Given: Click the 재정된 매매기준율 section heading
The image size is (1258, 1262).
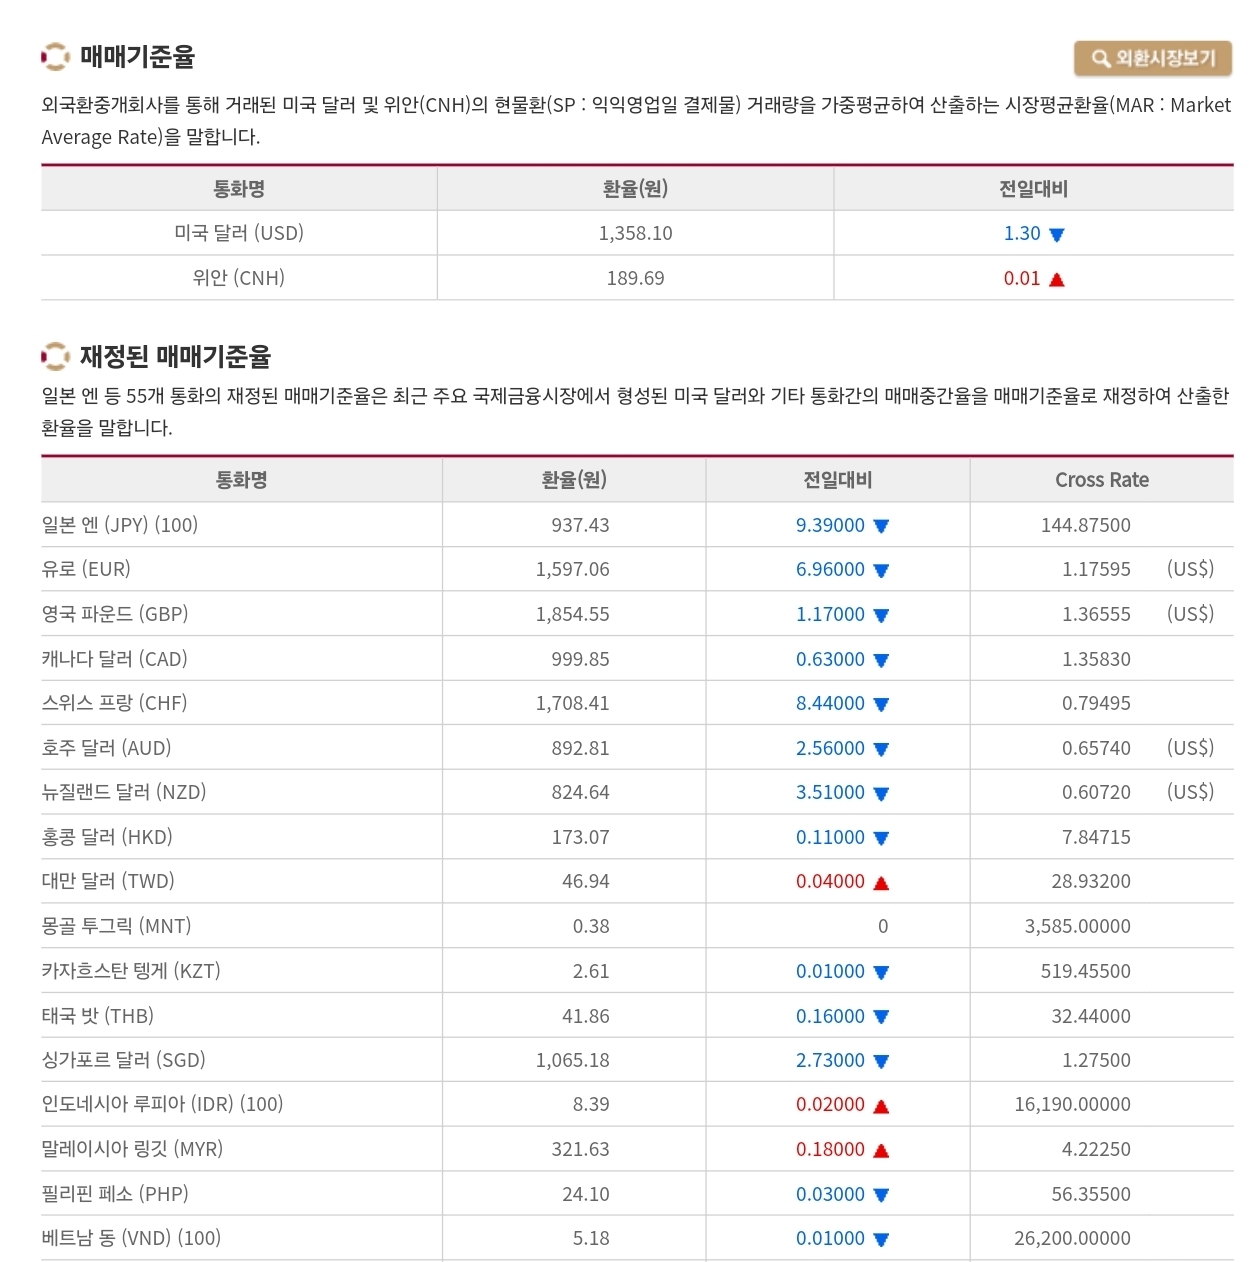Looking at the screenshot, I should (x=175, y=356).
